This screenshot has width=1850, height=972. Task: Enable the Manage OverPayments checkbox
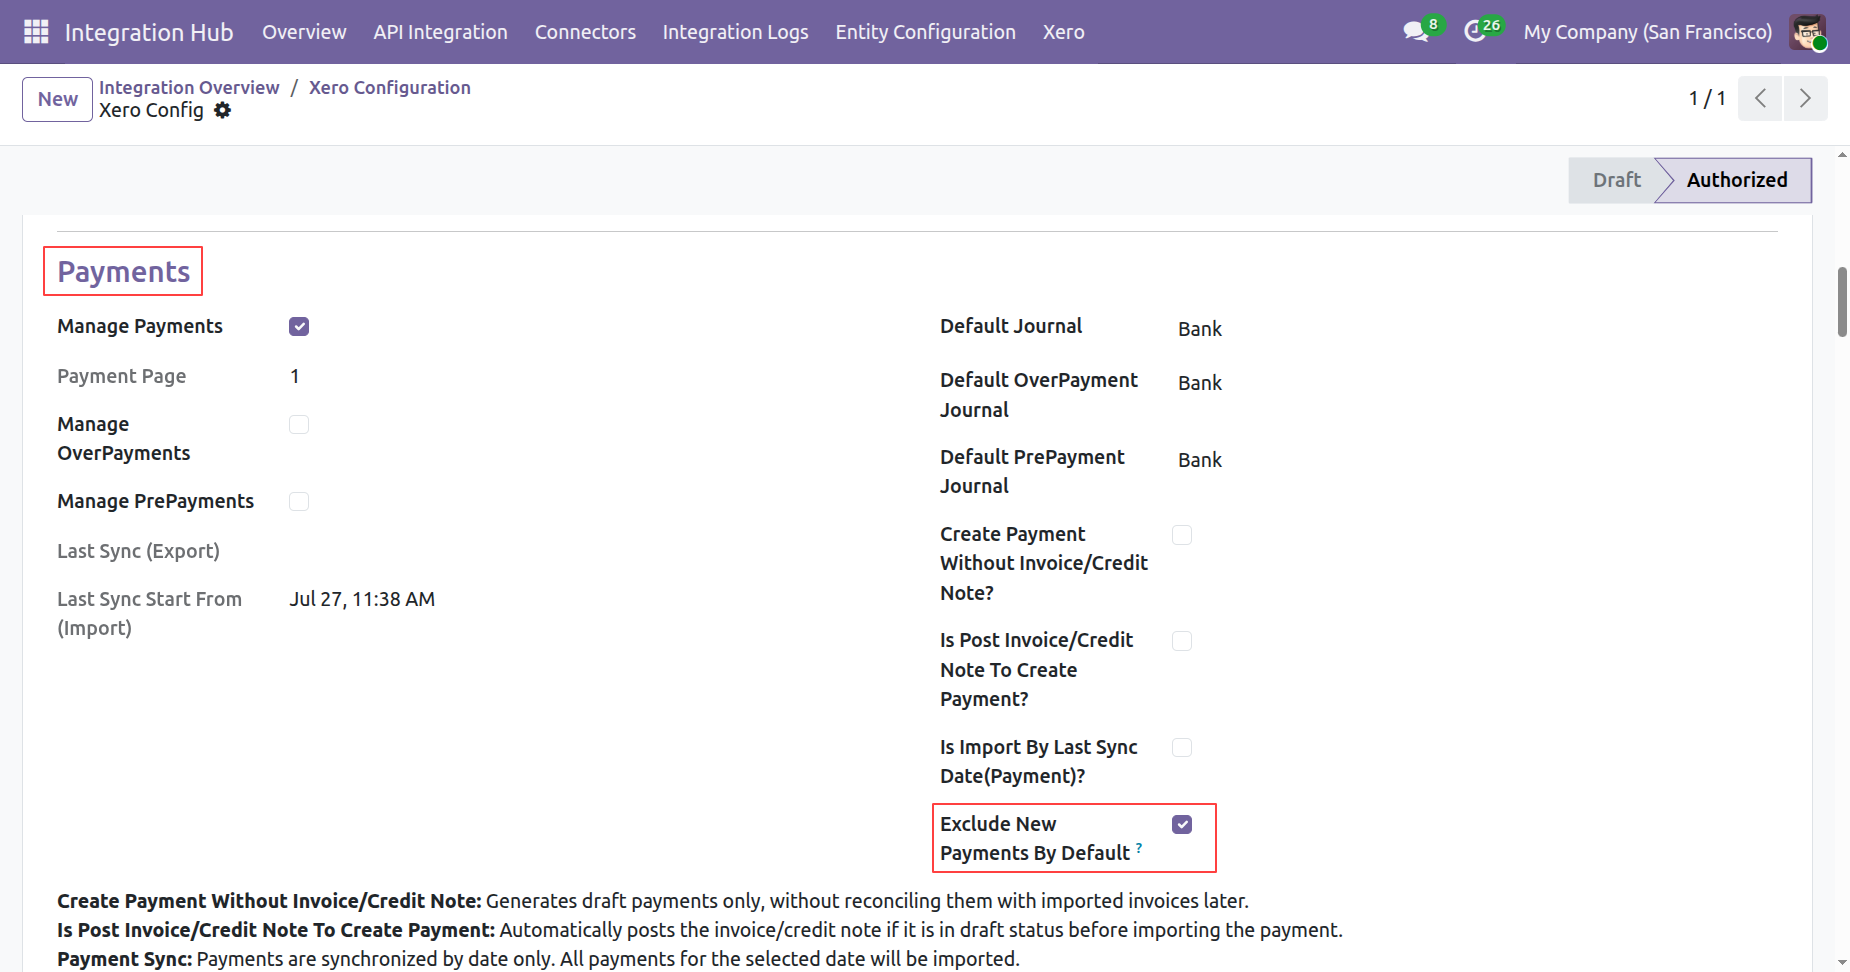(x=299, y=424)
